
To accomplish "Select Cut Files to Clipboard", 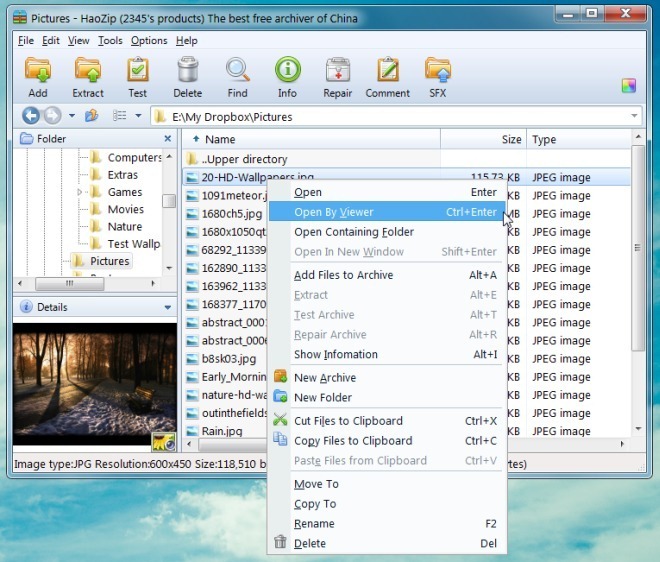I will (x=348, y=421).
